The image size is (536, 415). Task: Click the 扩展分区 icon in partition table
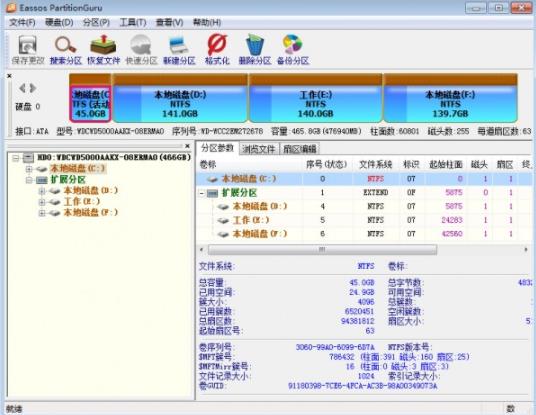[x=212, y=193]
